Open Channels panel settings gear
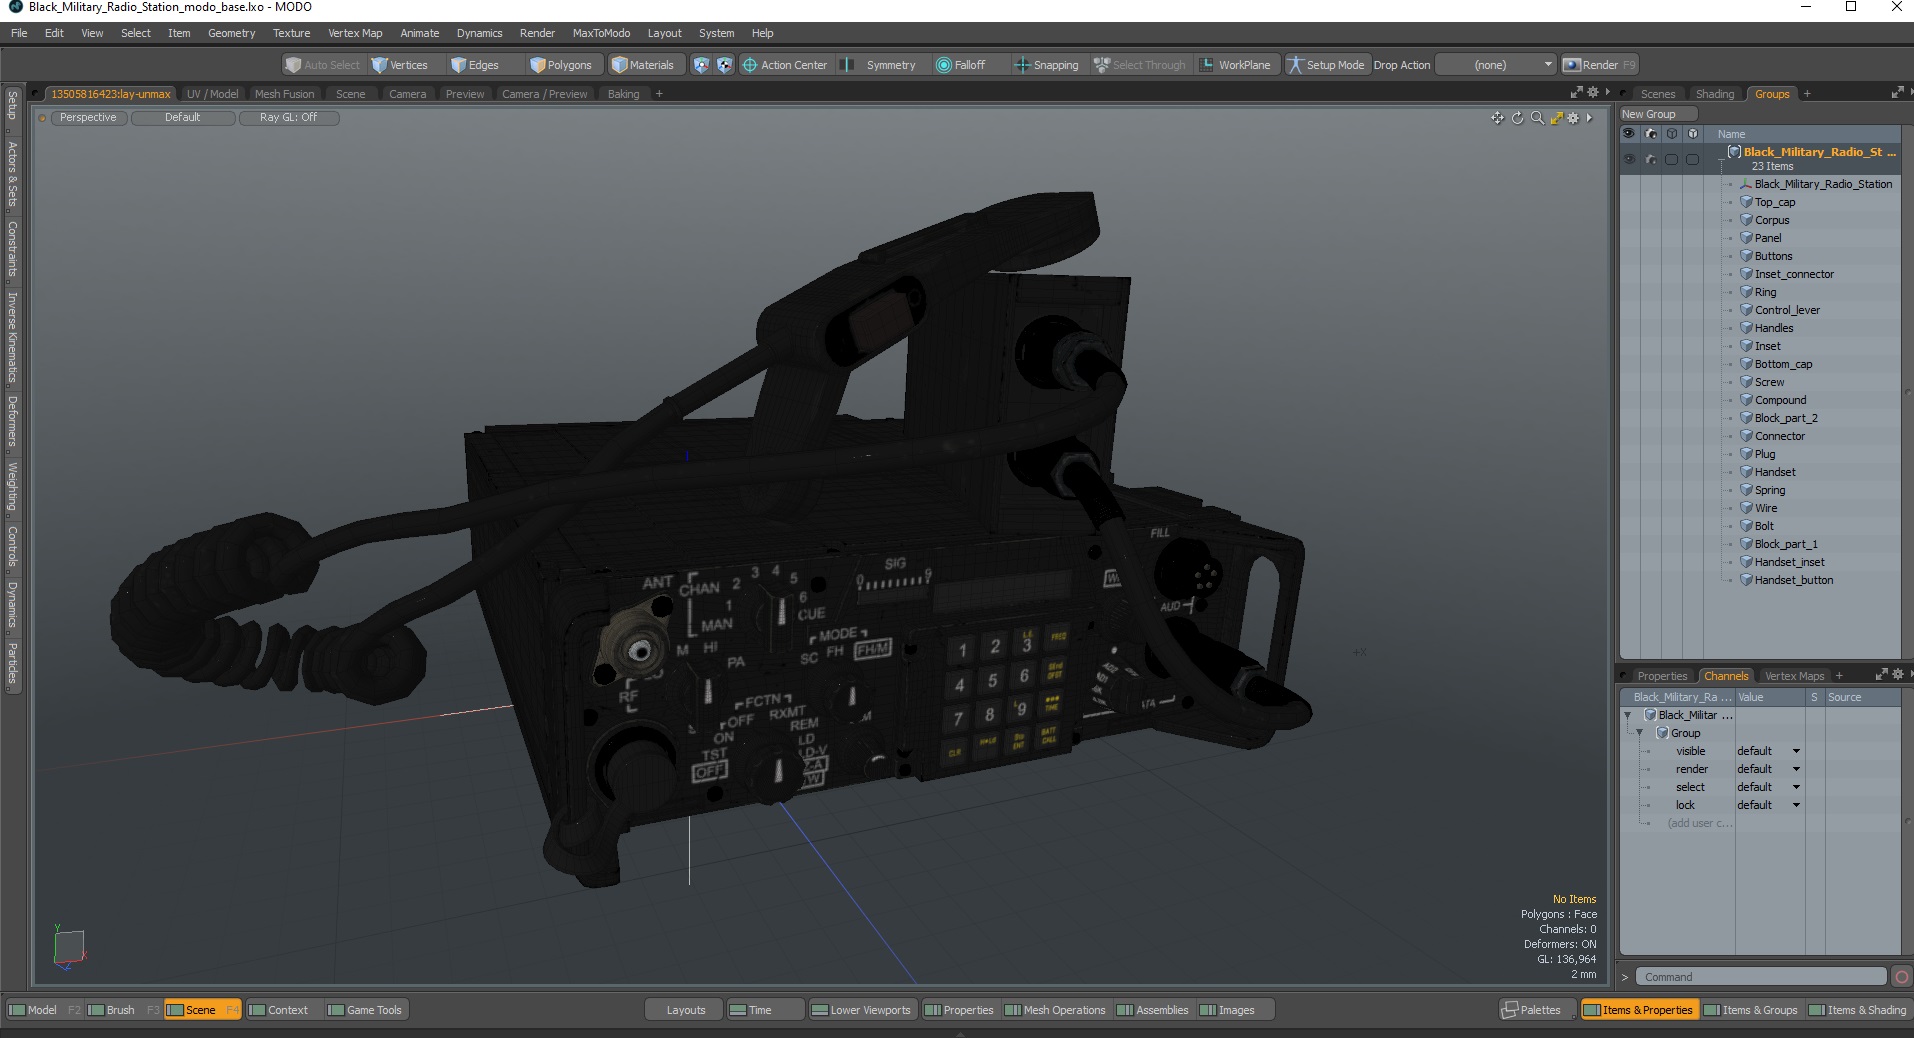This screenshot has width=1914, height=1038. pyautogui.click(x=1897, y=674)
